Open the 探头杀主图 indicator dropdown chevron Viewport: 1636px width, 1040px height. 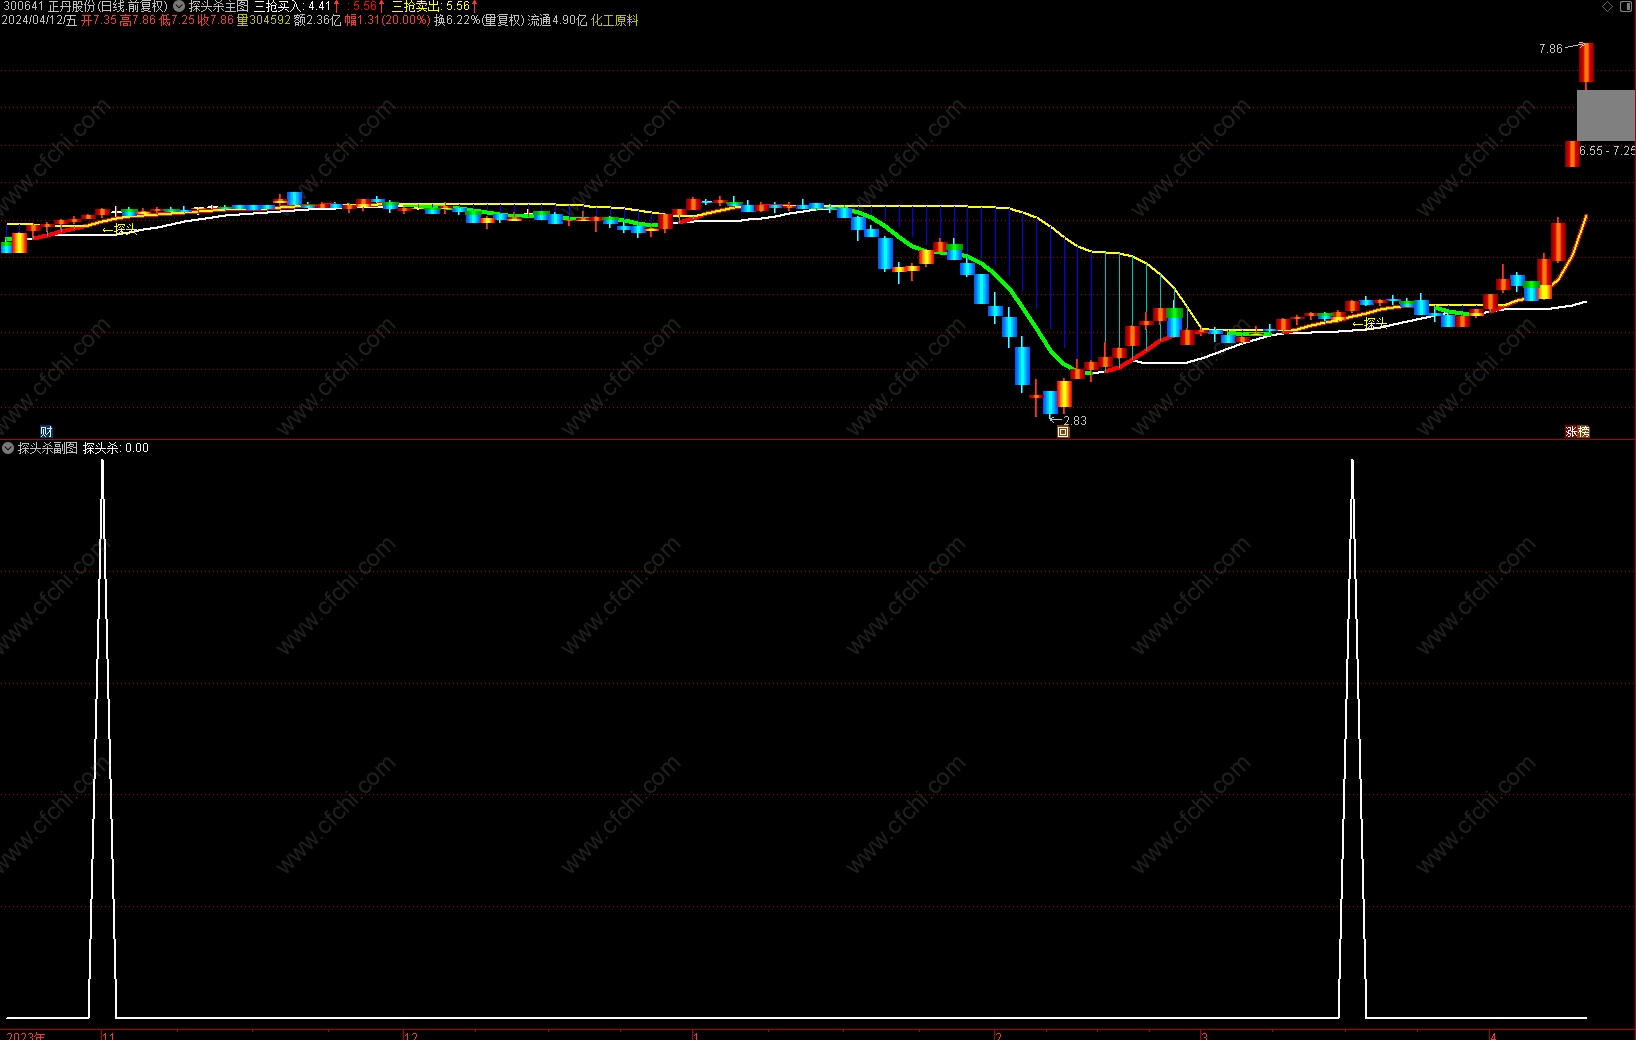[179, 6]
